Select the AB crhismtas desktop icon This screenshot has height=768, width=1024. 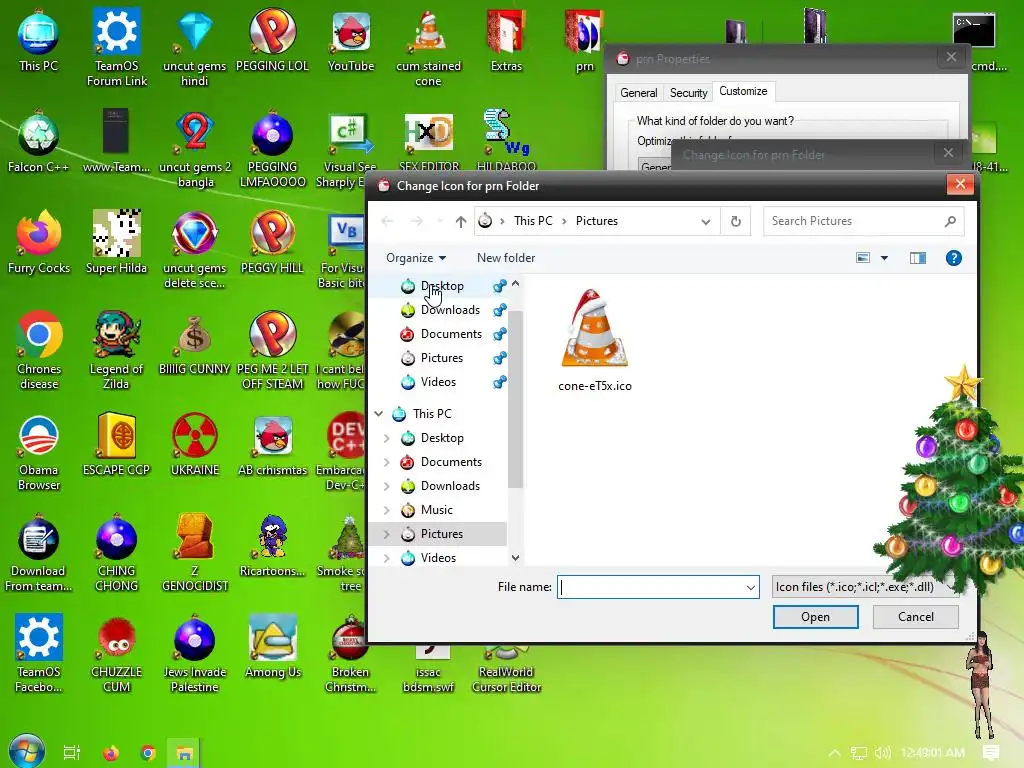point(272,445)
